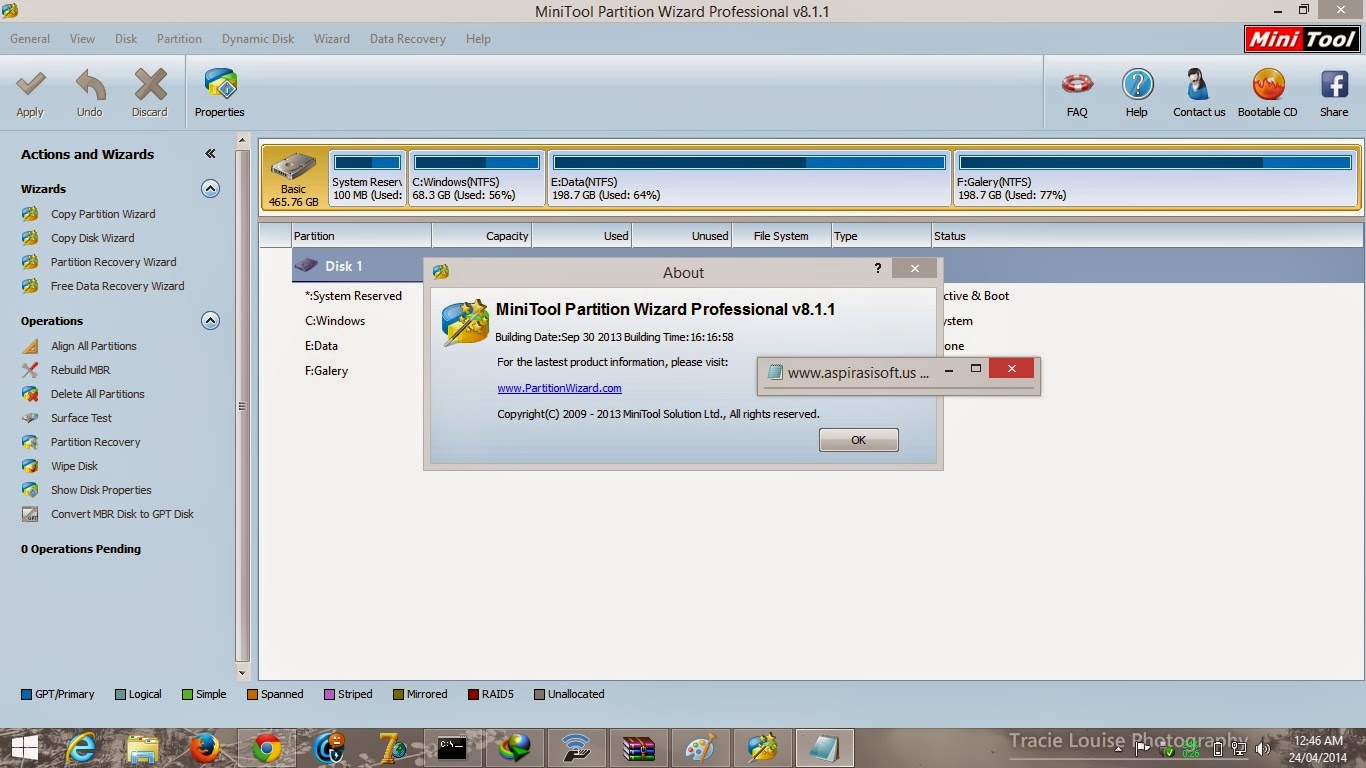Screen dimensions: 1366x768
Task: Select the E:Data row in the list
Action: 321,346
